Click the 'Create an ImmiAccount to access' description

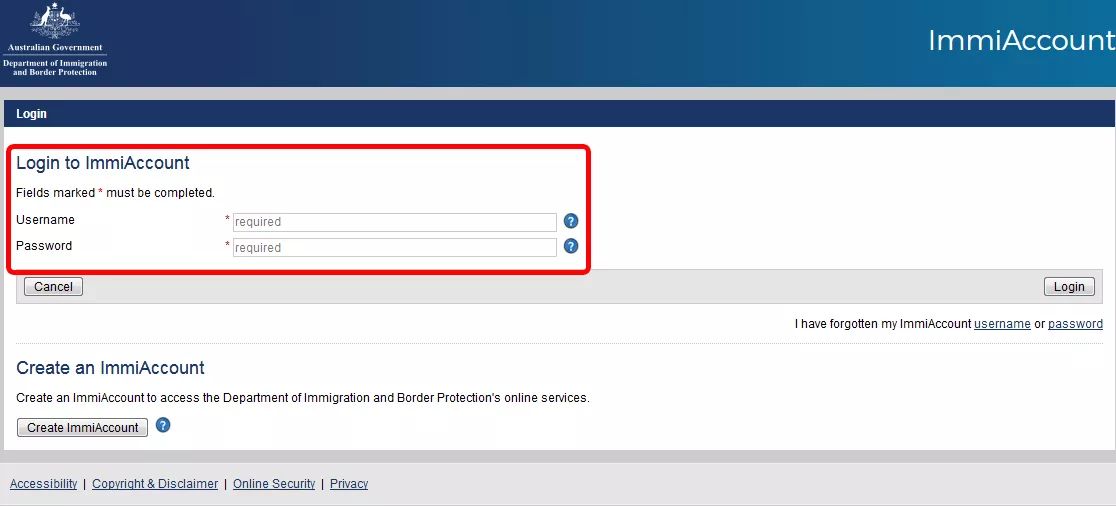click(x=303, y=398)
